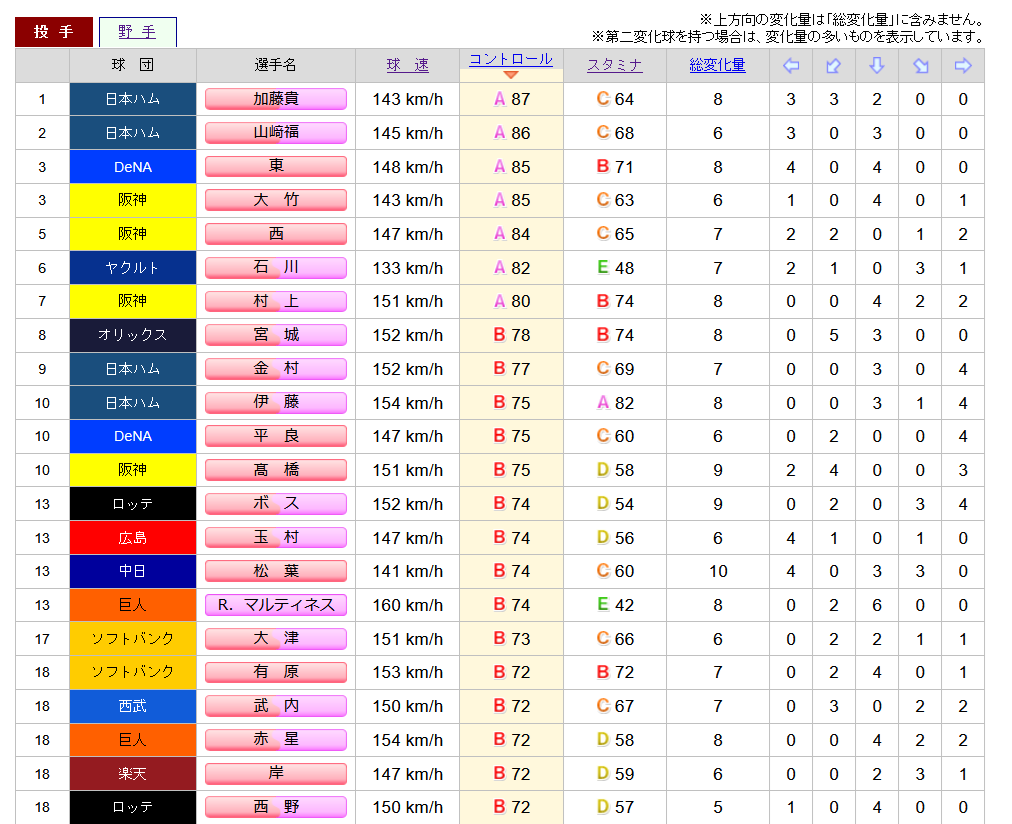Screen dimensions: 1012x824
Task: Sort by down-left arrow pitch movement
Action: pyautogui.click(x=834, y=66)
